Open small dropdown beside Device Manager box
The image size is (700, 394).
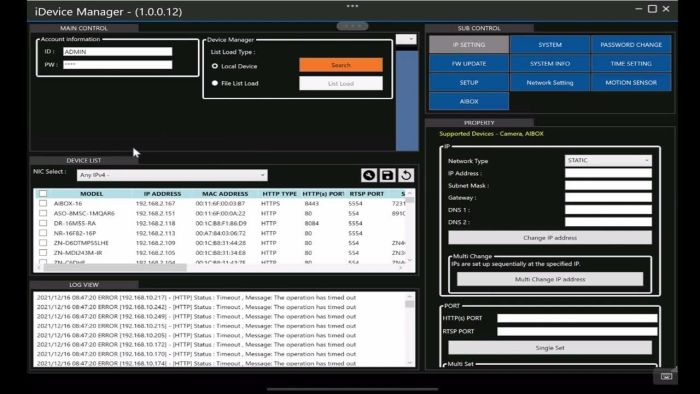coord(406,39)
